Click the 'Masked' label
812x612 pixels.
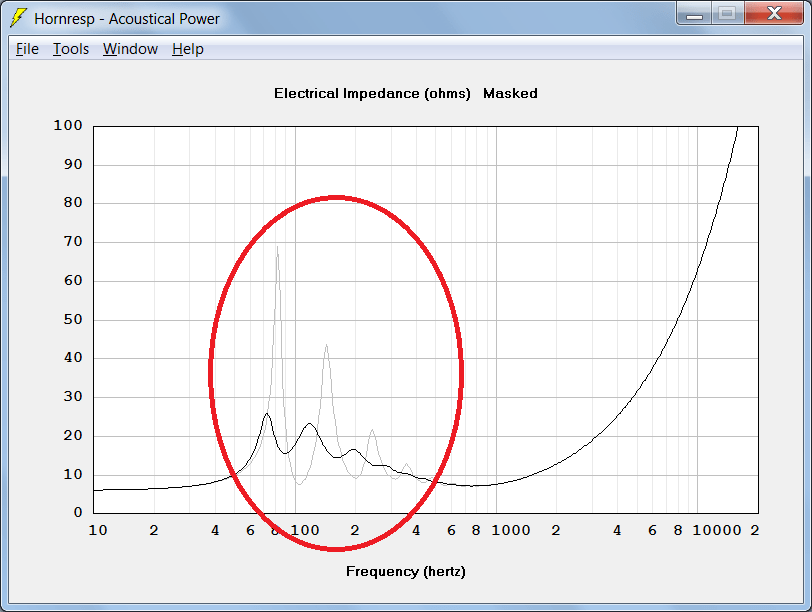point(510,94)
